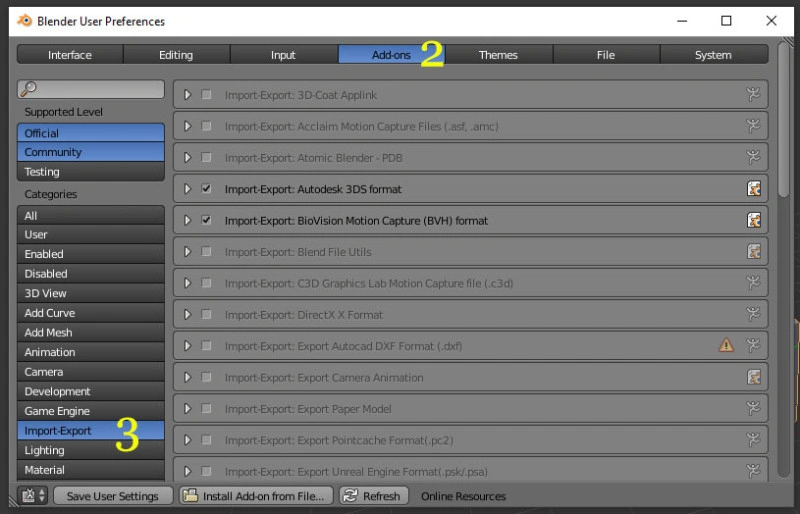Click the Blender logo in title bar
800x514 pixels.
click(x=24, y=20)
